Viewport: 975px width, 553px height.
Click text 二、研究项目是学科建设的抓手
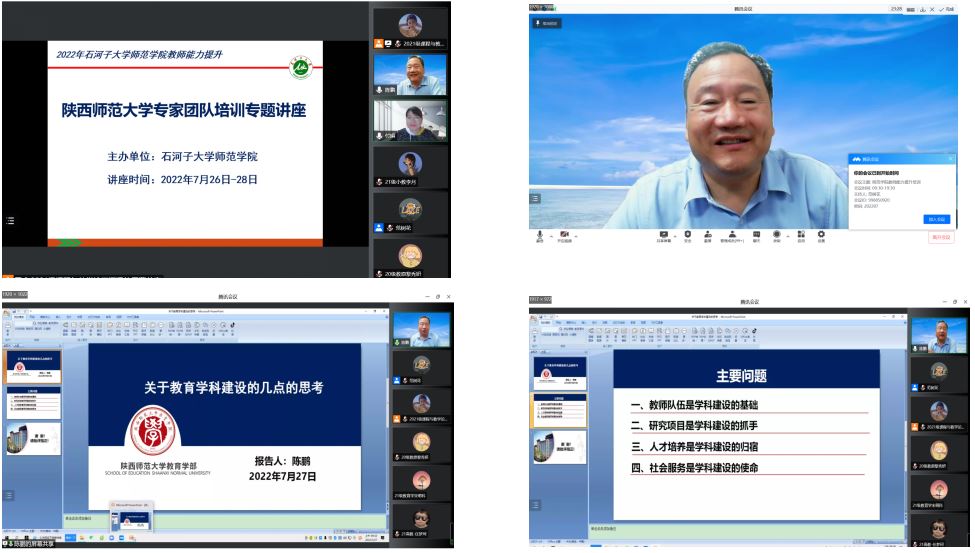tap(695, 425)
